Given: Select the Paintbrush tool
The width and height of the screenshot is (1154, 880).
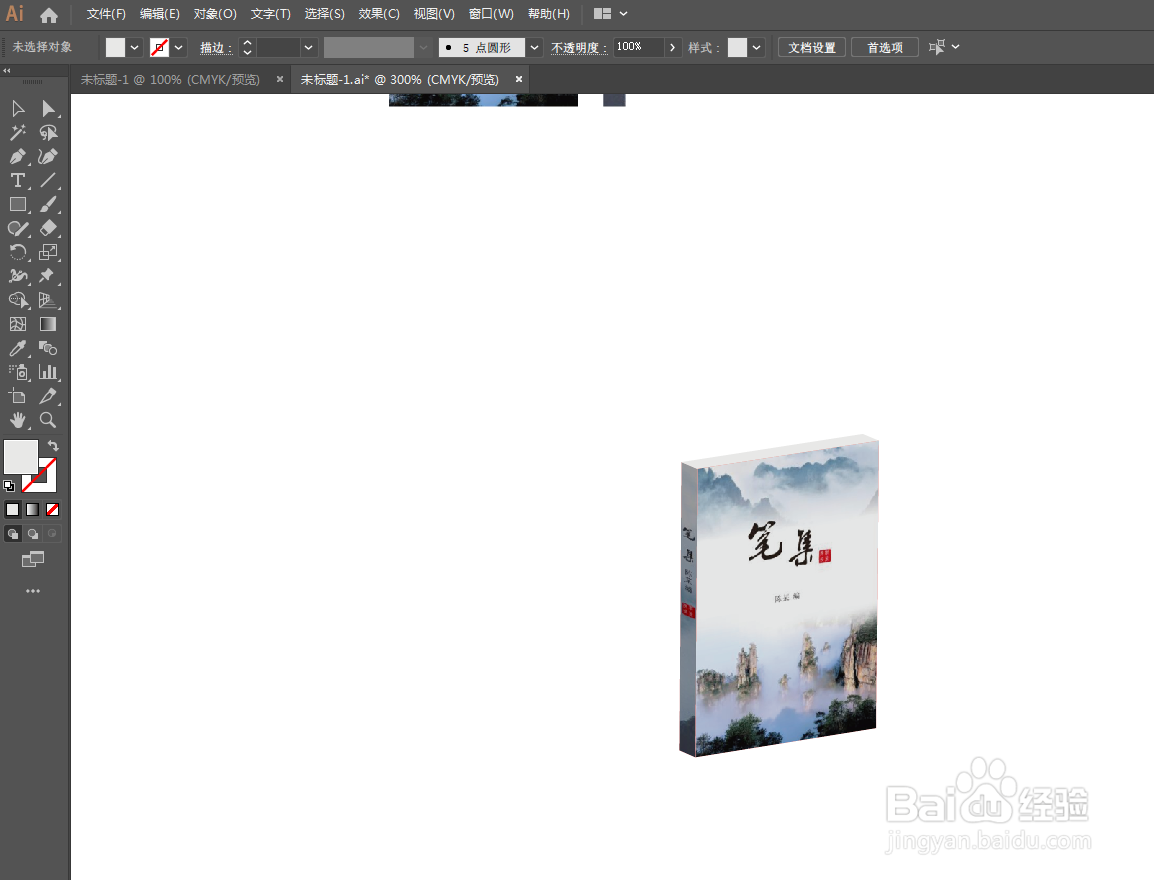Looking at the screenshot, I should point(49,205).
